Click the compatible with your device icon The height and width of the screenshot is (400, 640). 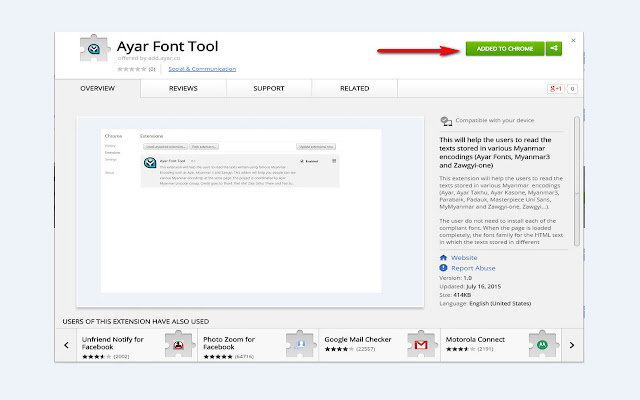click(446, 121)
